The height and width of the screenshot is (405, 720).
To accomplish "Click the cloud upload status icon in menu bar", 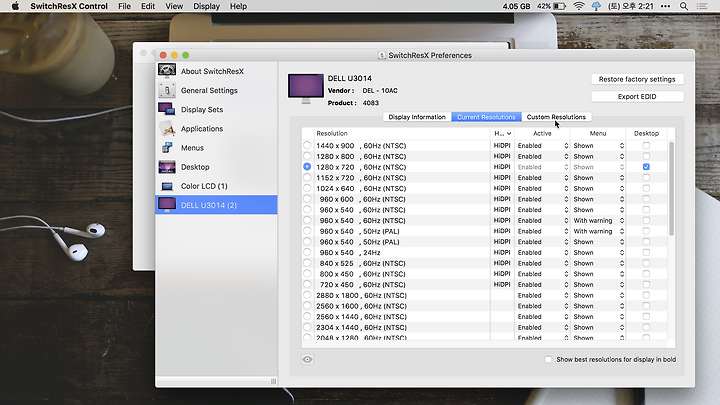I will pos(596,6).
